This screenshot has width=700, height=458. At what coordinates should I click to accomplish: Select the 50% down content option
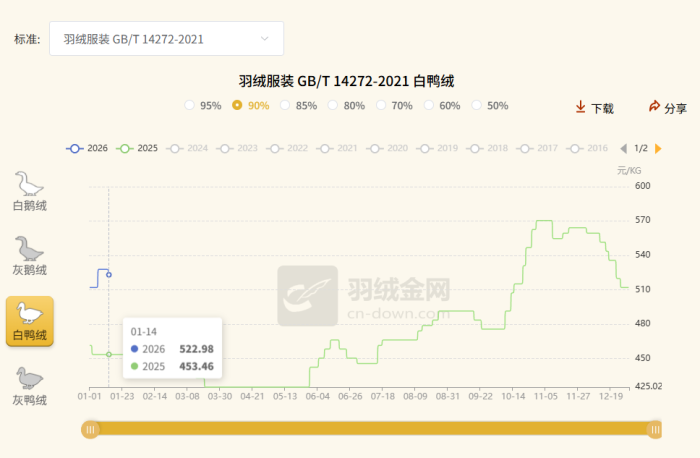point(477,105)
